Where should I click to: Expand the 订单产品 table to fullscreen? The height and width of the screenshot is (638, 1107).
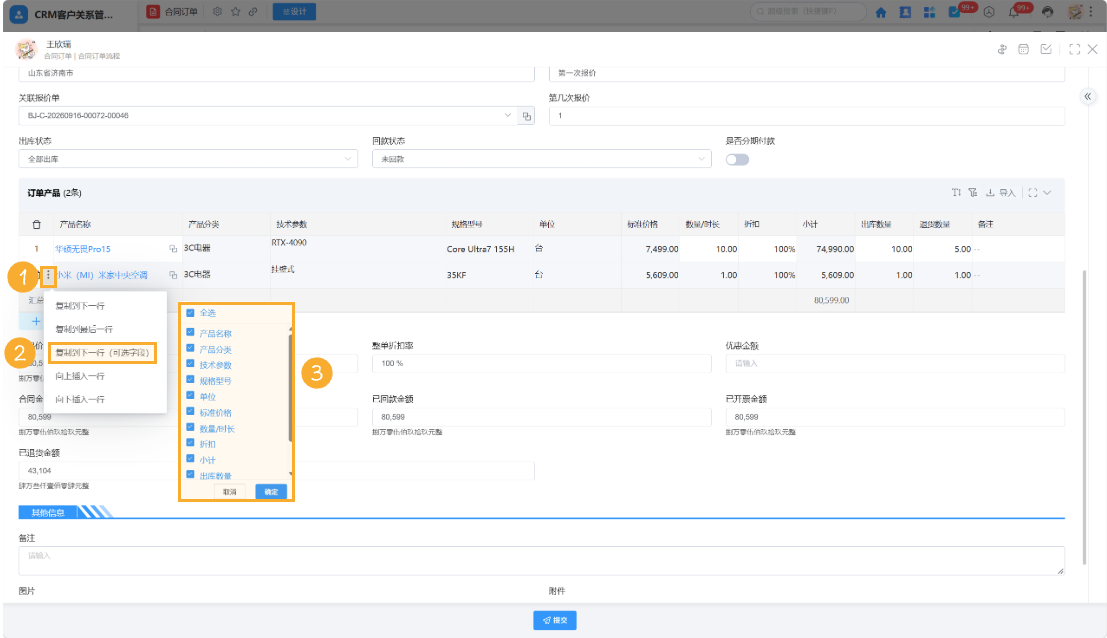(1033, 193)
